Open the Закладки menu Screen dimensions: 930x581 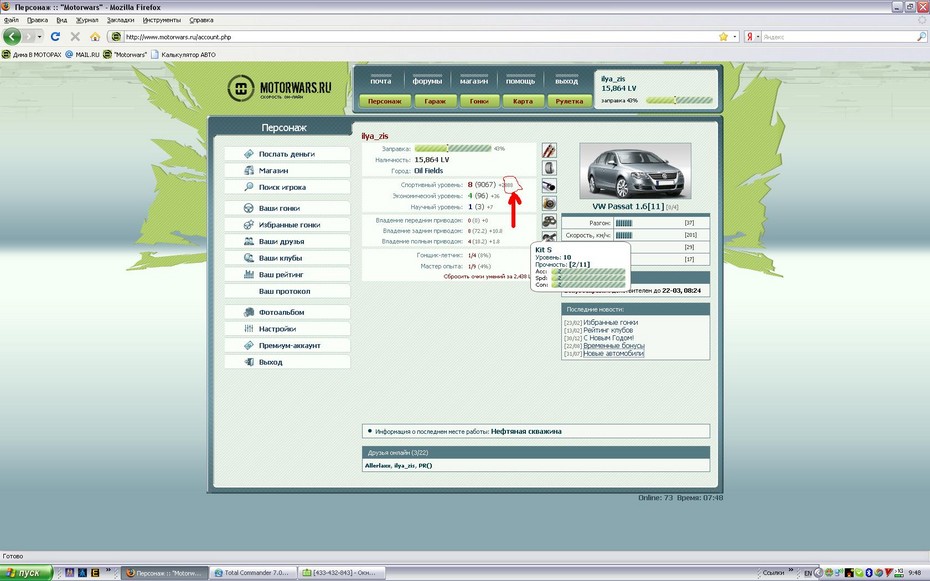click(x=120, y=20)
